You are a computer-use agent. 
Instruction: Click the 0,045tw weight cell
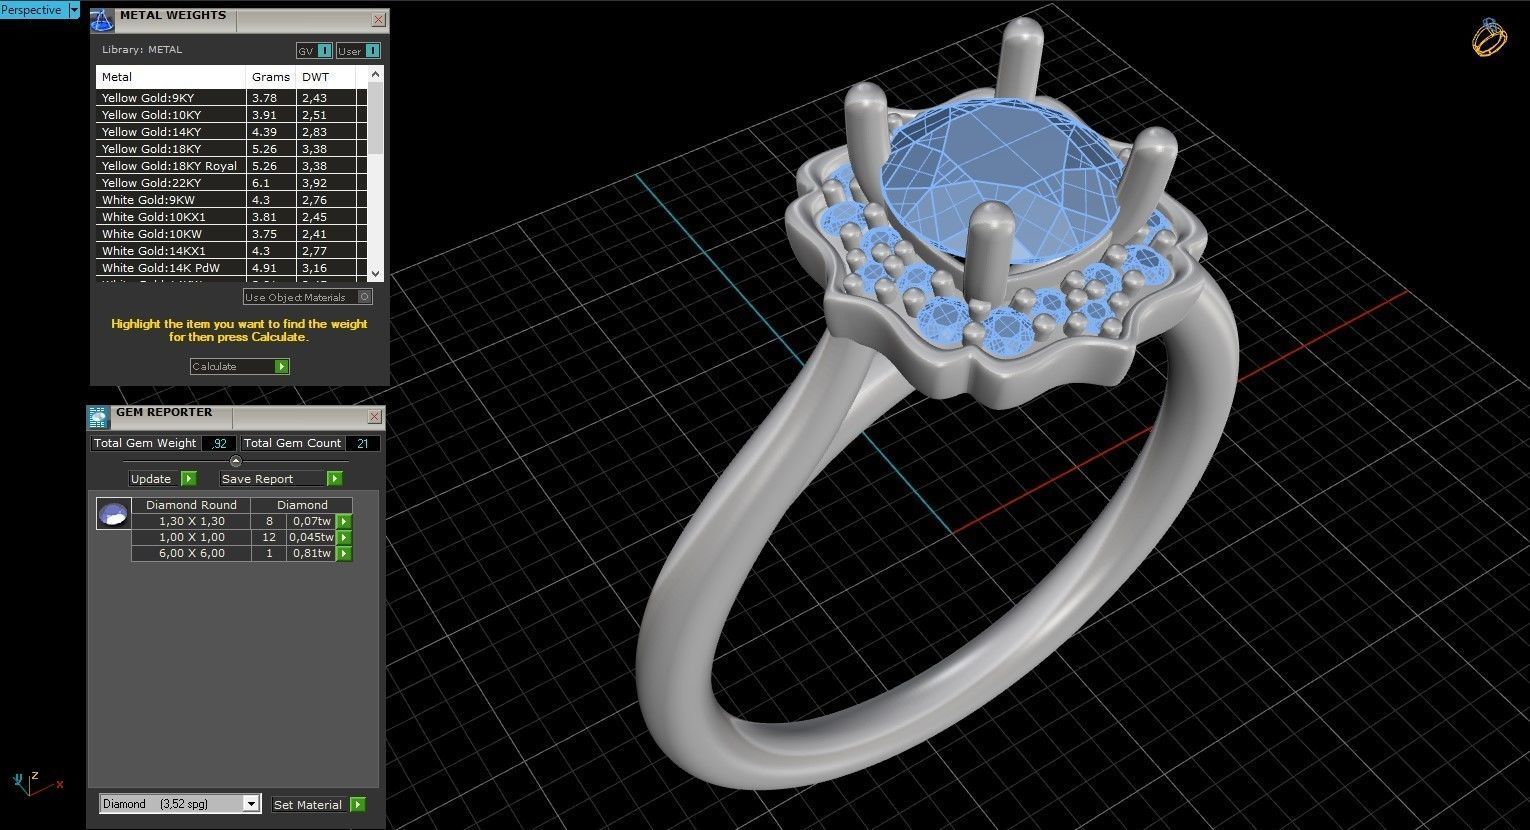(311, 538)
